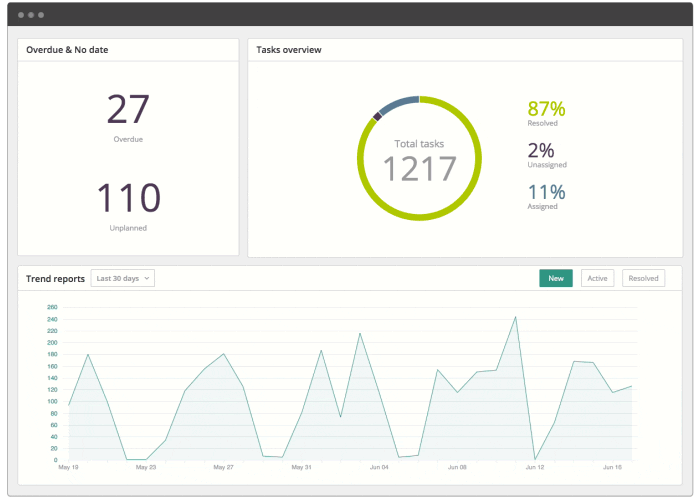Click the small dark unassigned donut segment

pyautogui.click(x=377, y=117)
